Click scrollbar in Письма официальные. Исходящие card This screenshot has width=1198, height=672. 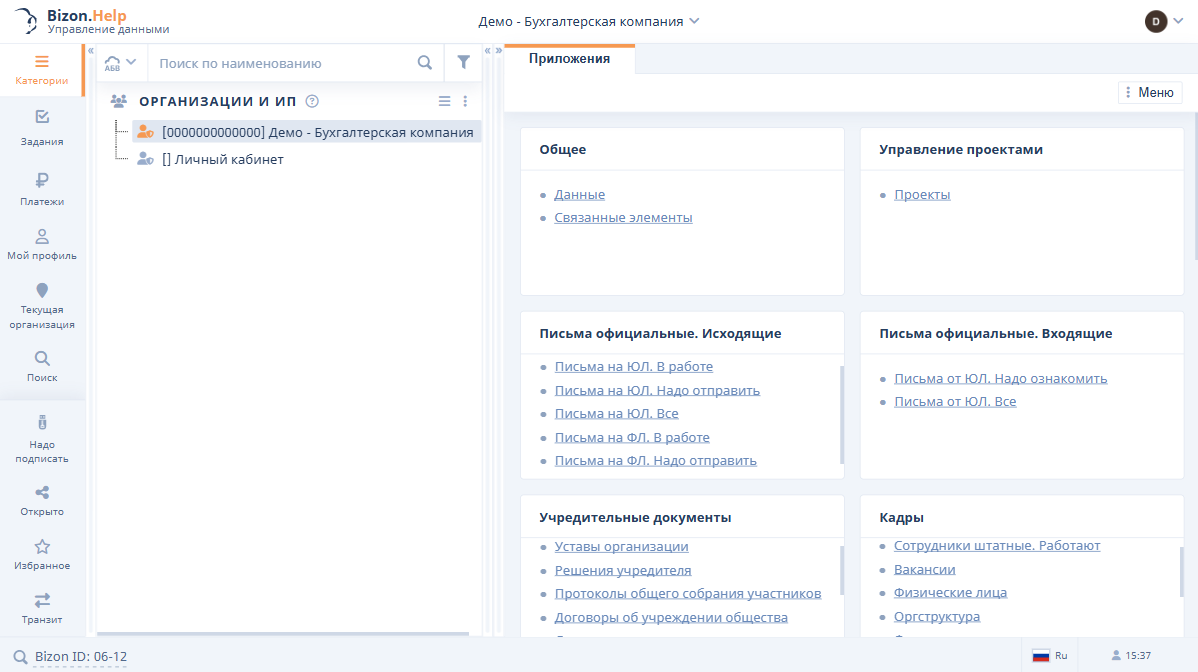842,415
